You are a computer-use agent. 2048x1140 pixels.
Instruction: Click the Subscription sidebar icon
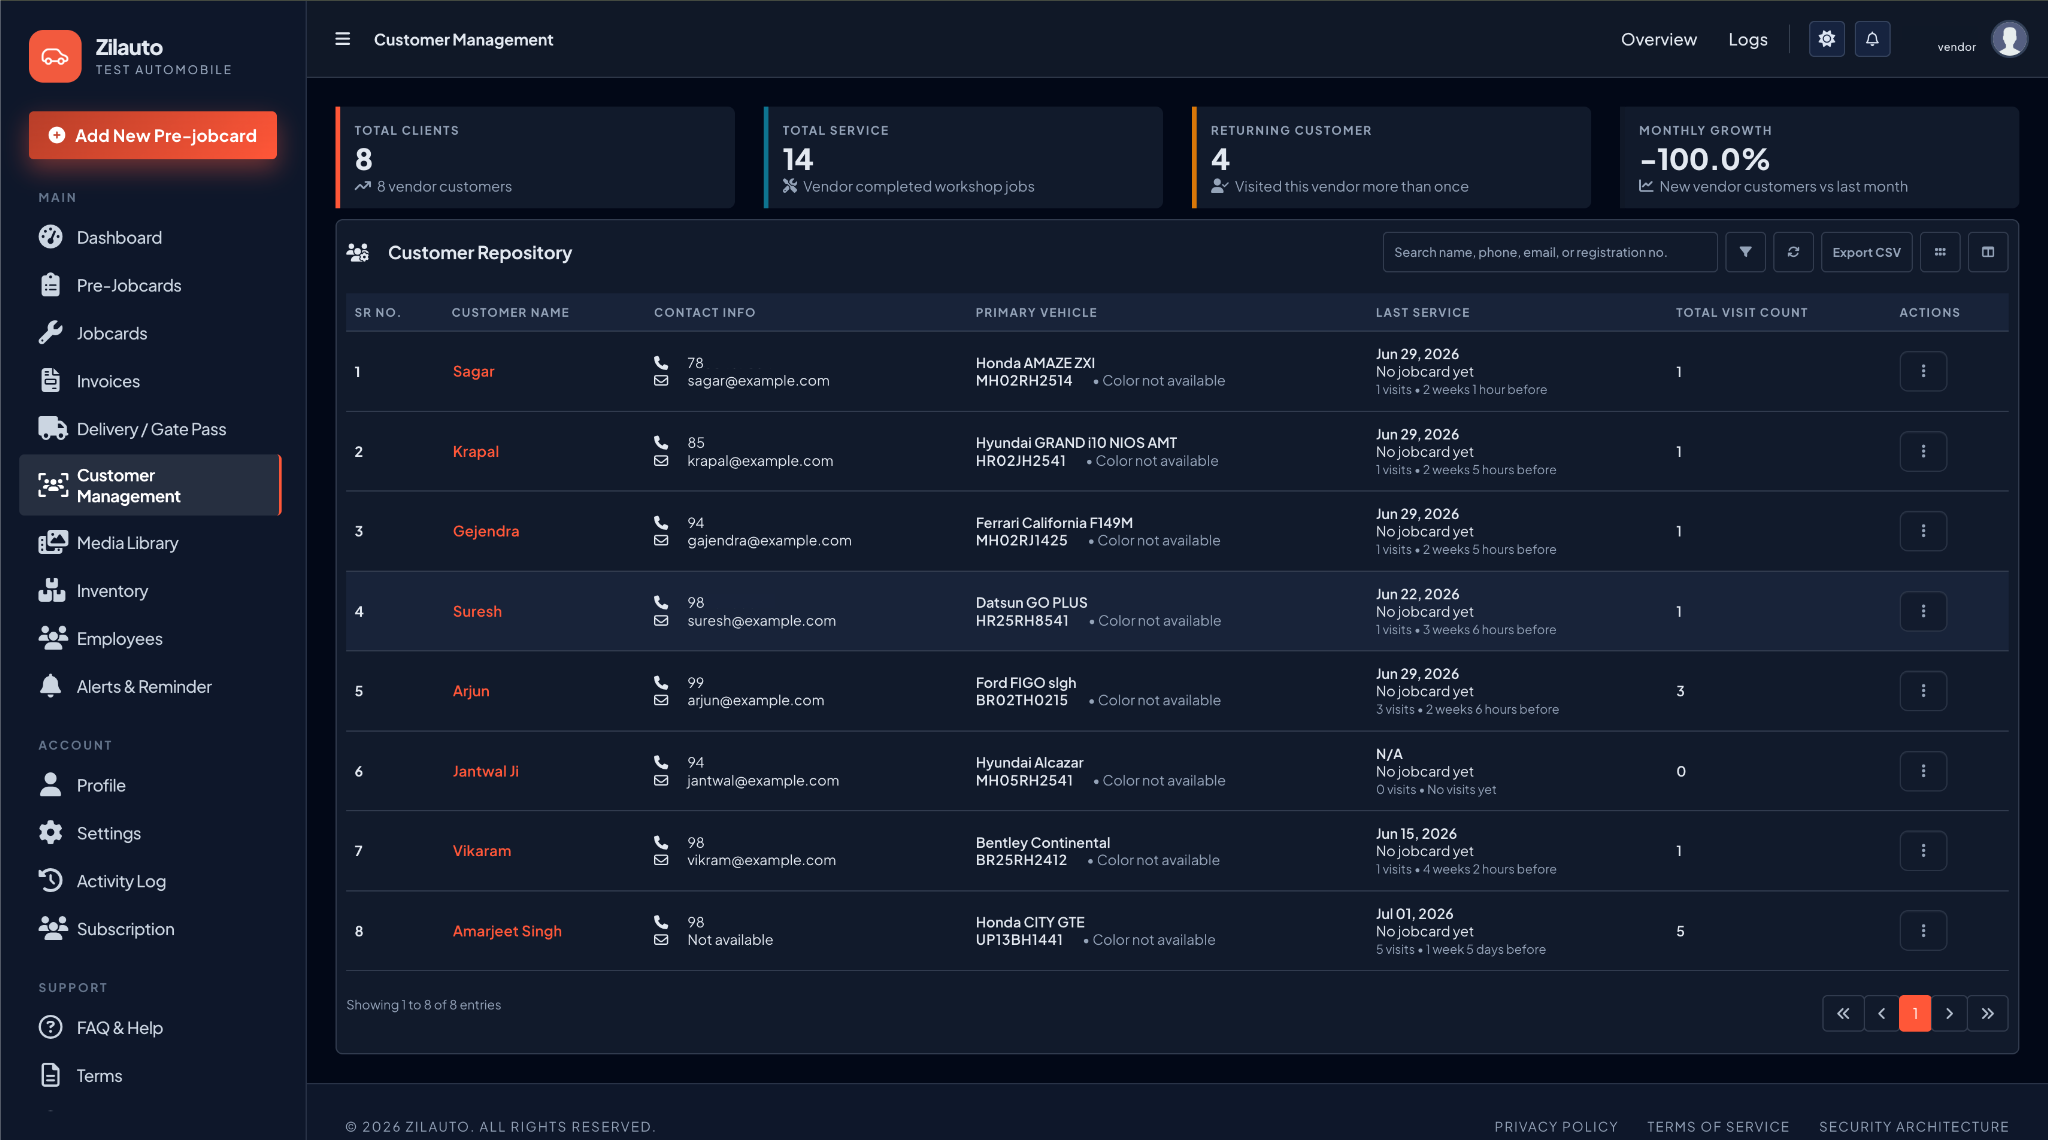pos(52,928)
